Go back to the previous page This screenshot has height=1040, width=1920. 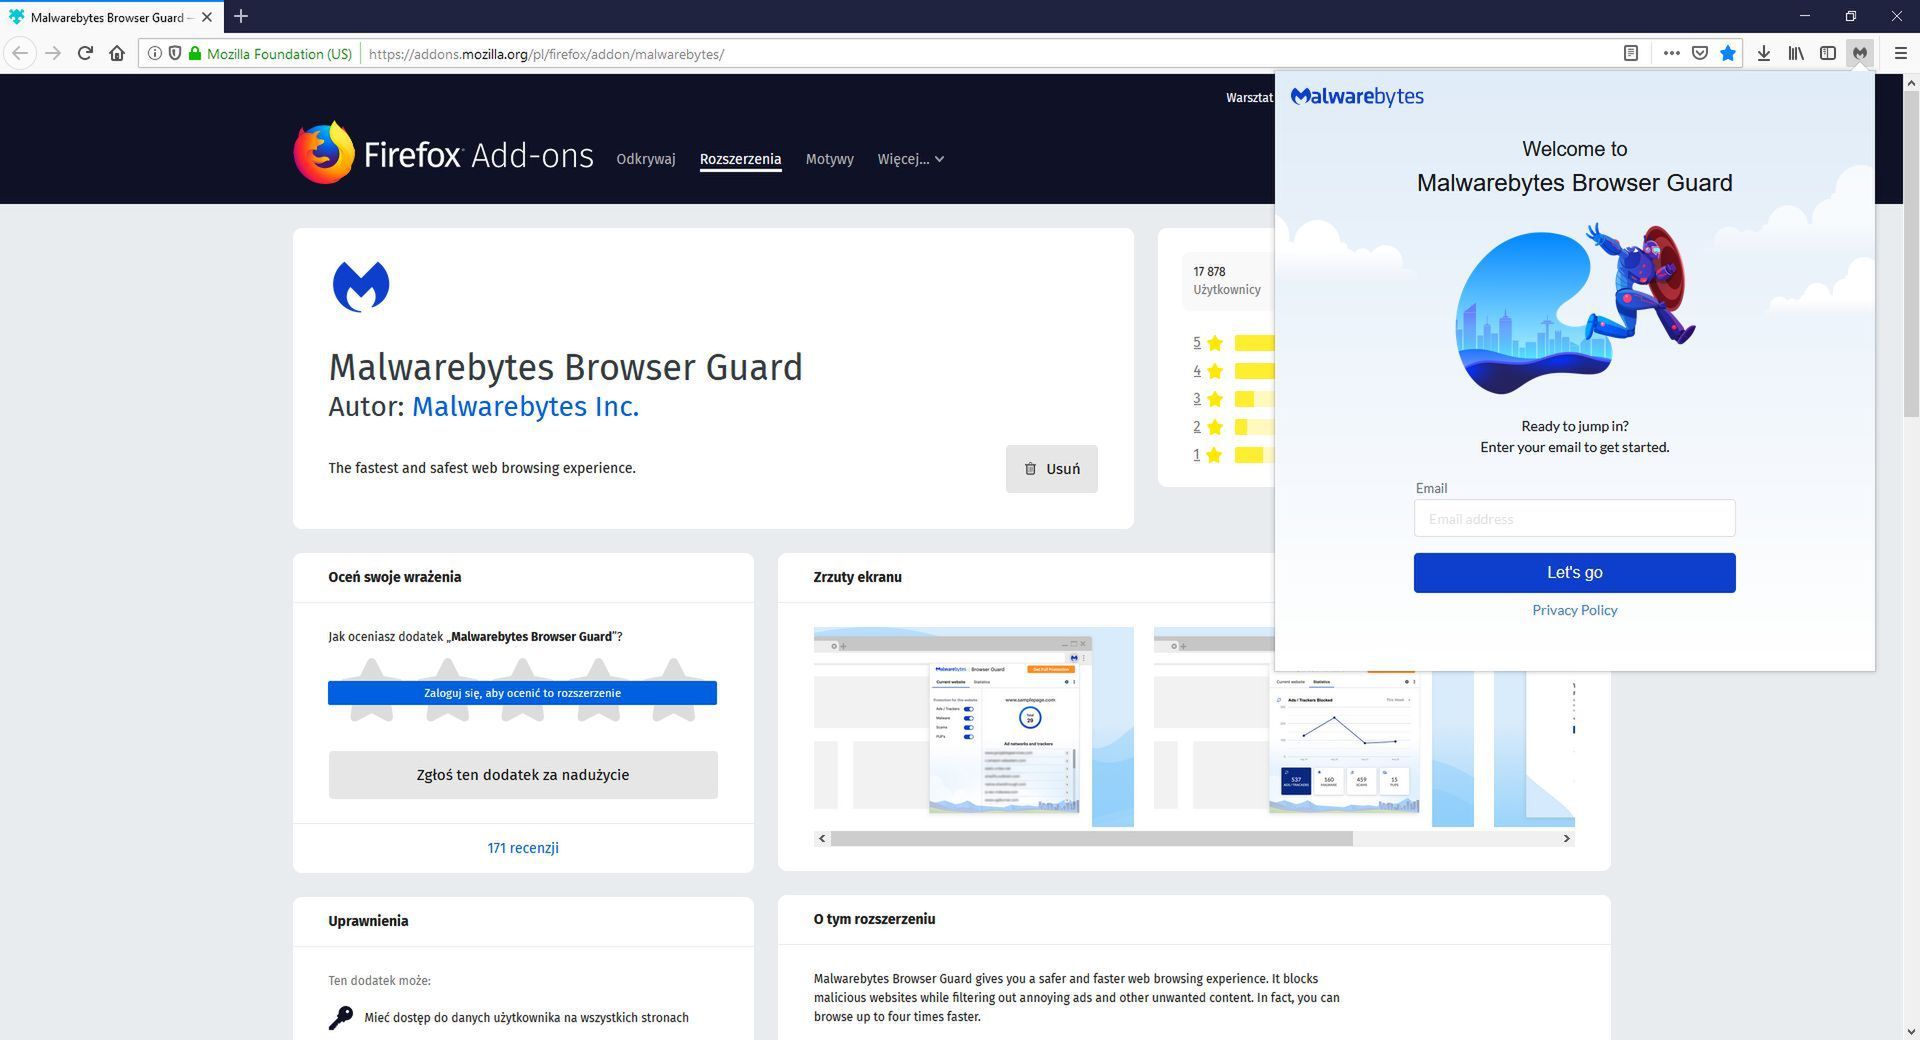(20, 53)
